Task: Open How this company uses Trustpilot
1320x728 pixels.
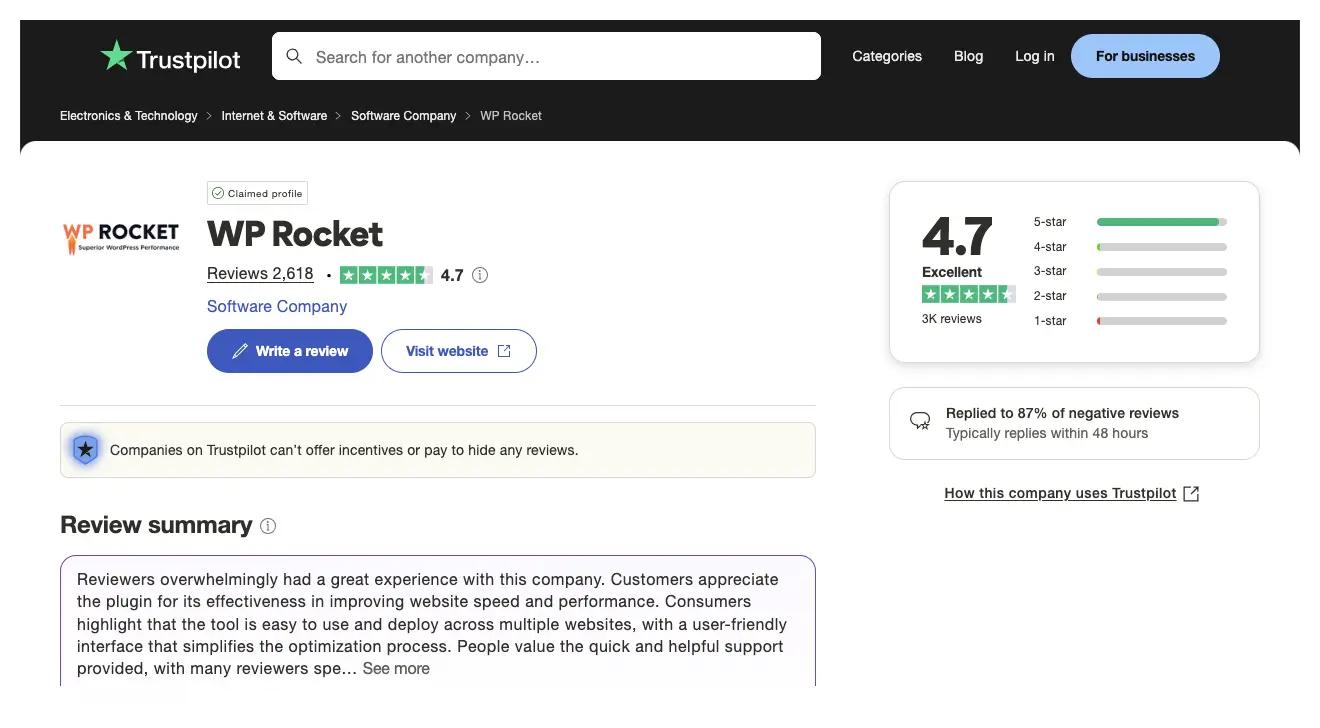Action: pyautogui.click(x=1059, y=493)
